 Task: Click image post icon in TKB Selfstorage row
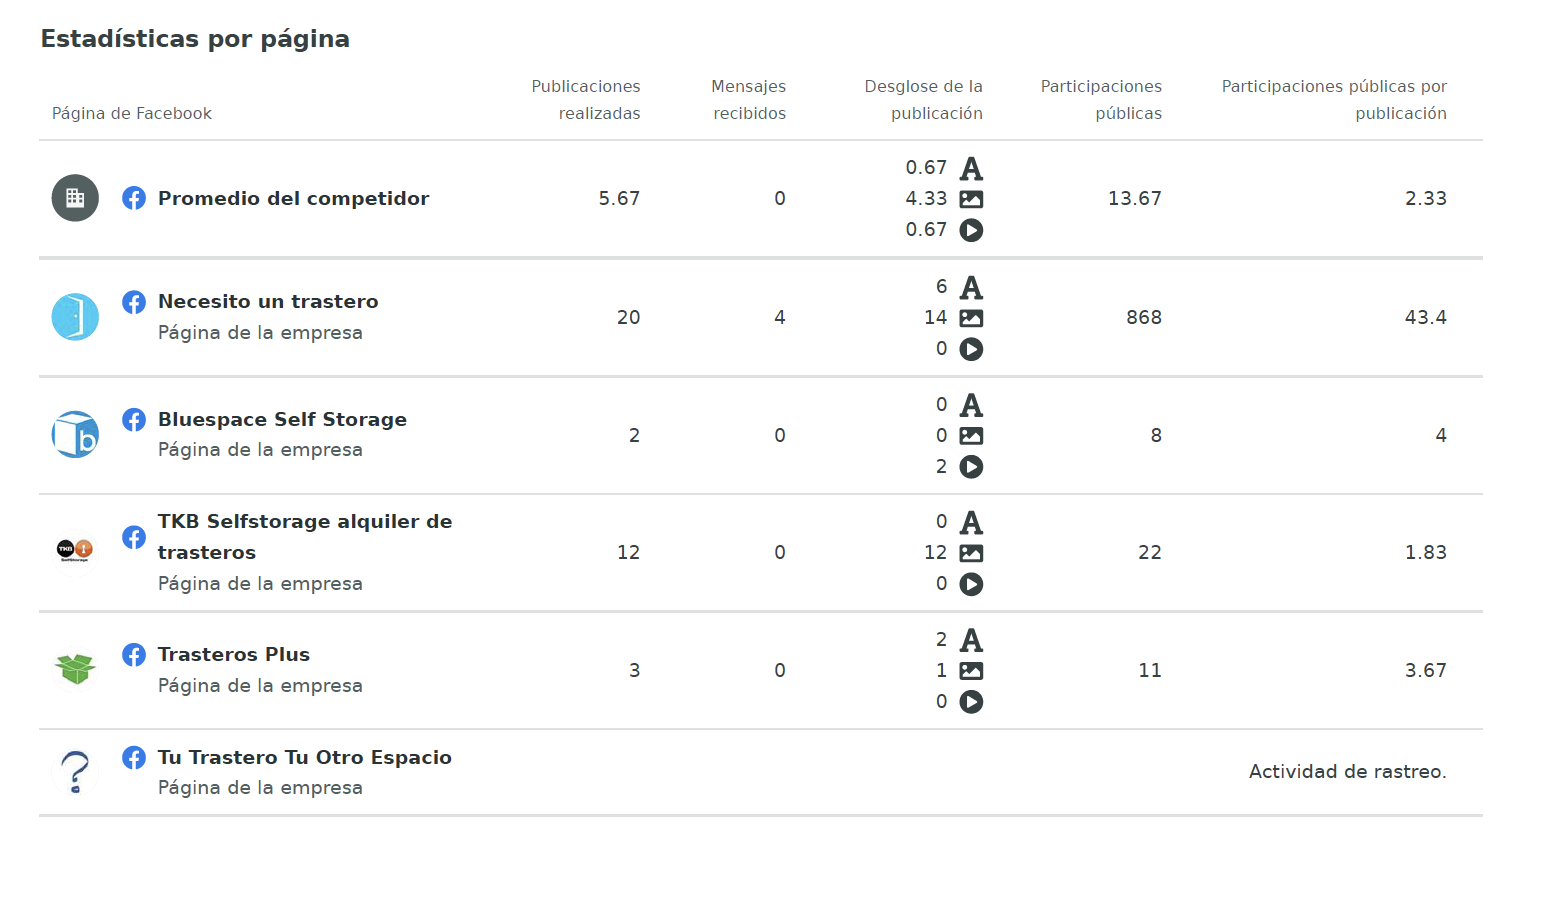point(971,553)
